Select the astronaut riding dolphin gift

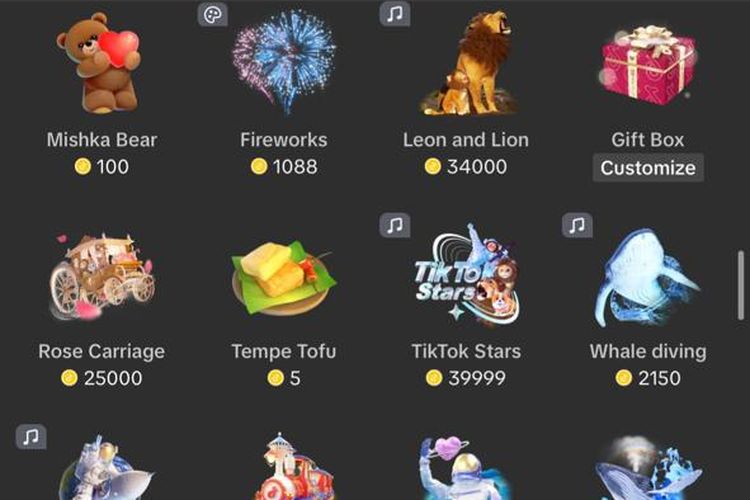(106, 467)
